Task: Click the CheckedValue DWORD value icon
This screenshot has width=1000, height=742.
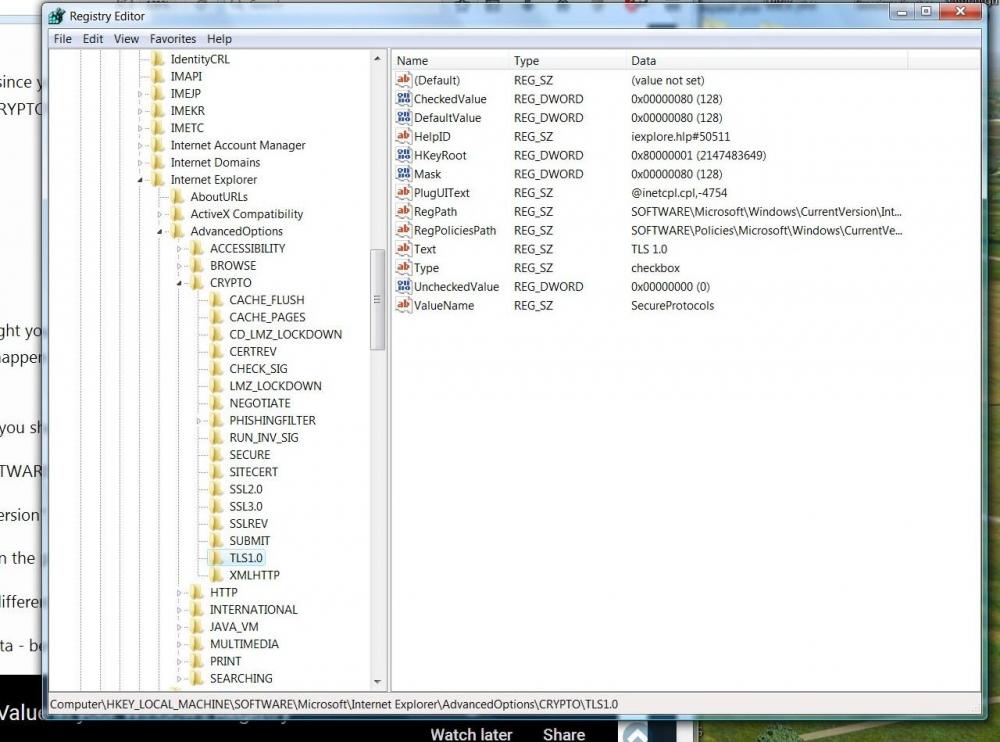Action: [404, 99]
